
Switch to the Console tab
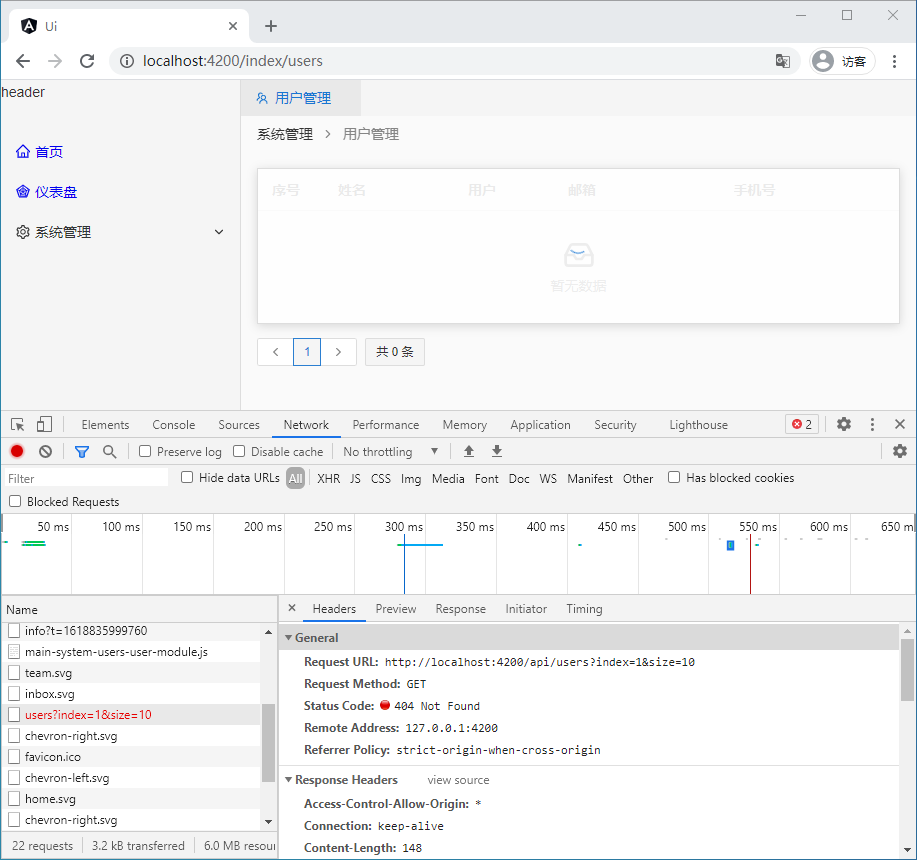pos(173,425)
